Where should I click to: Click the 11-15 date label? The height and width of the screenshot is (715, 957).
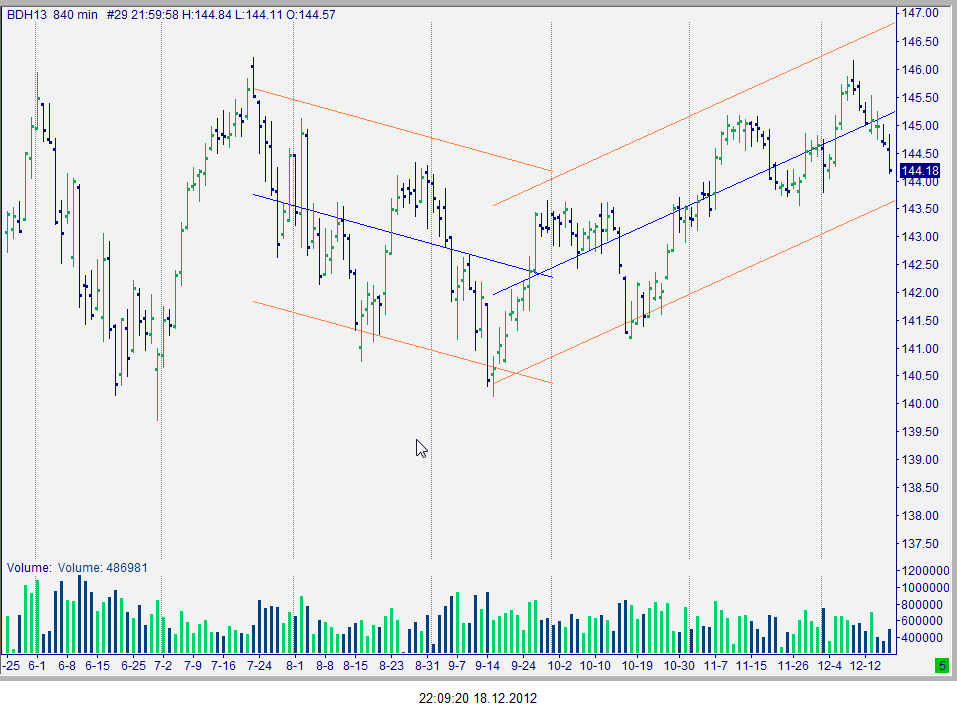(x=751, y=666)
